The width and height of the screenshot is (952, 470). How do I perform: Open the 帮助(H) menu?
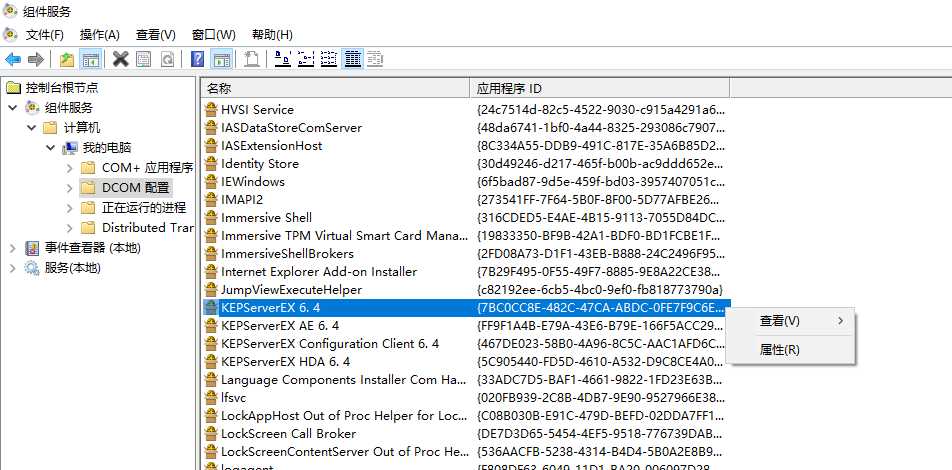(272, 35)
